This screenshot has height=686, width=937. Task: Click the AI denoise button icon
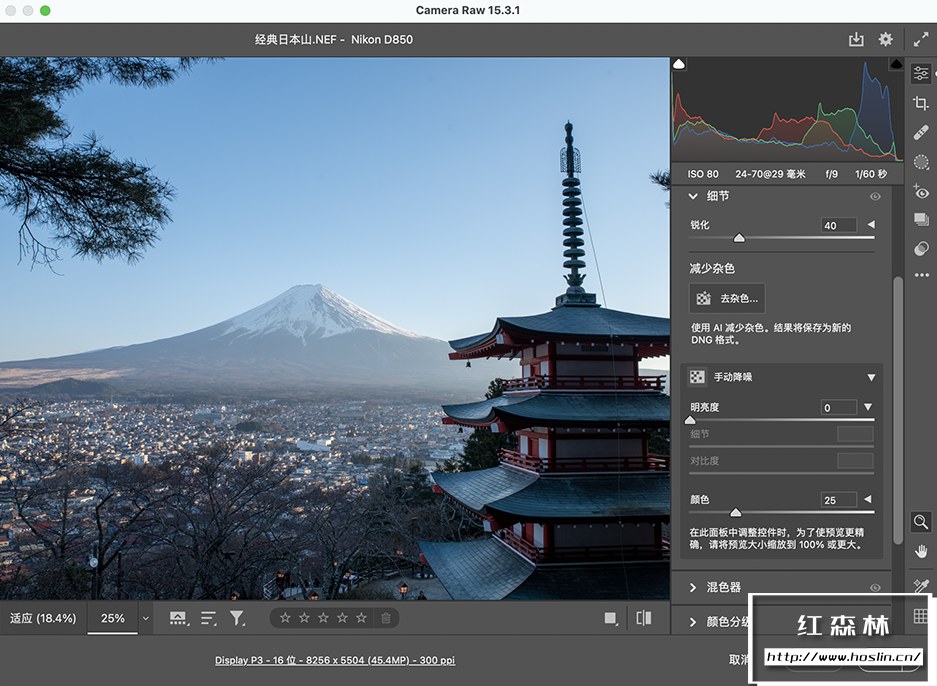tap(703, 298)
